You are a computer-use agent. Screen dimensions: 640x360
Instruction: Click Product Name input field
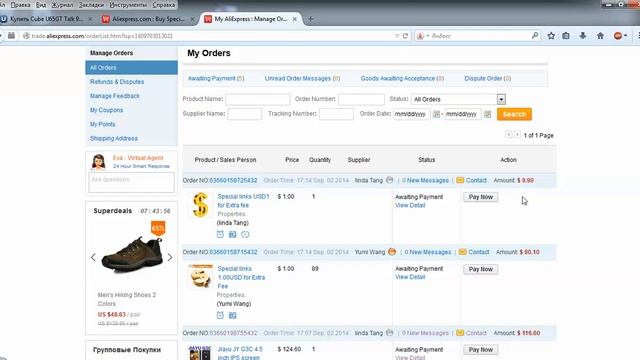pyautogui.click(x=258, y=99)
